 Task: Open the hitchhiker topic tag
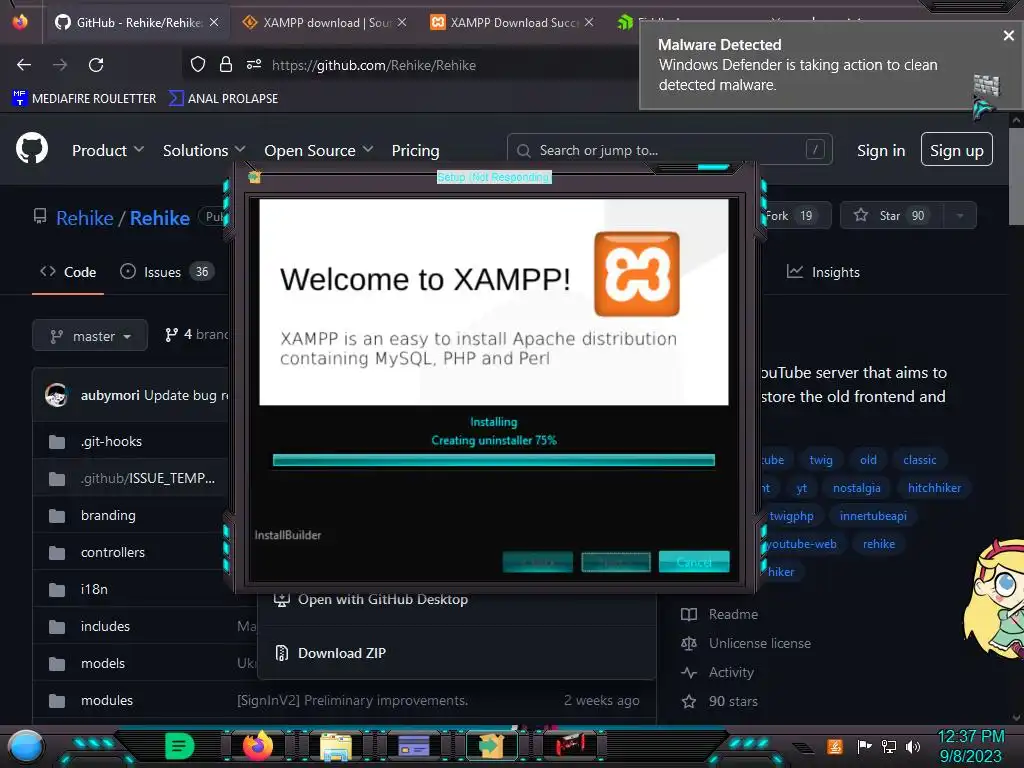click(935, 488)
